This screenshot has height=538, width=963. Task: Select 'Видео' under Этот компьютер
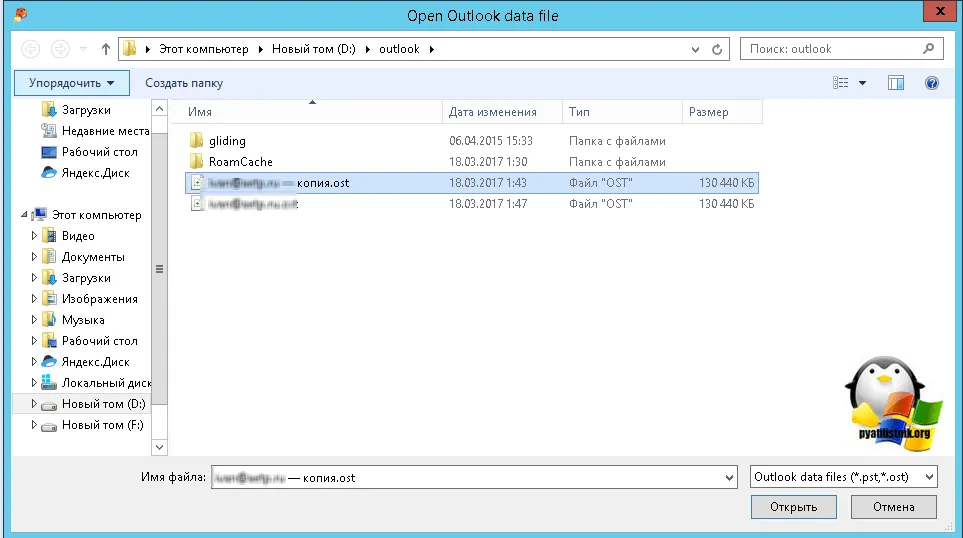tap(78, 236)
